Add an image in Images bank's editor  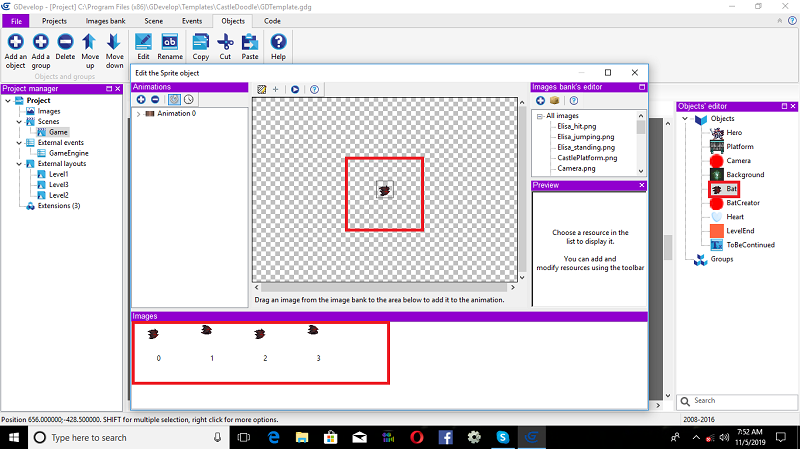pyautogui.click(x=540, y=101)
